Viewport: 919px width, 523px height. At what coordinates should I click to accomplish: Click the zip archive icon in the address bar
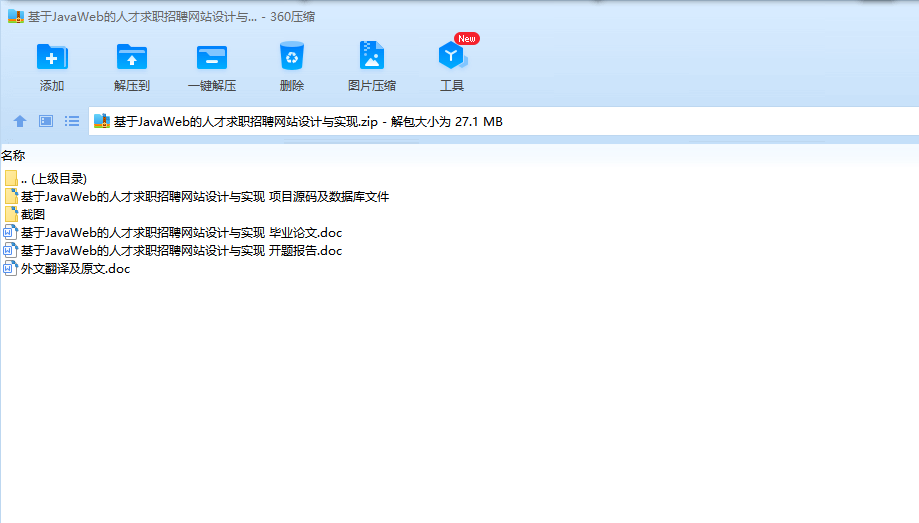[102, 121]
